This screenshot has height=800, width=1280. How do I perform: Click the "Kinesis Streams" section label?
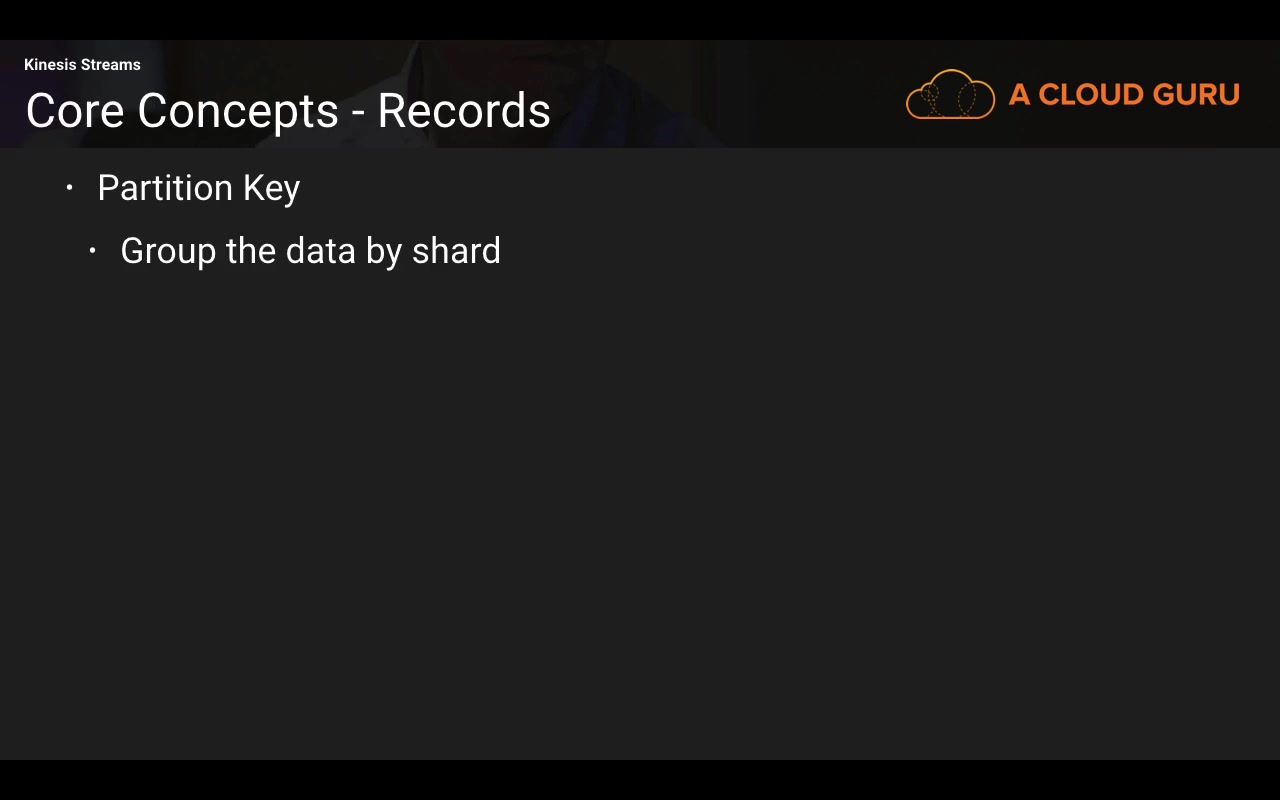82,65
